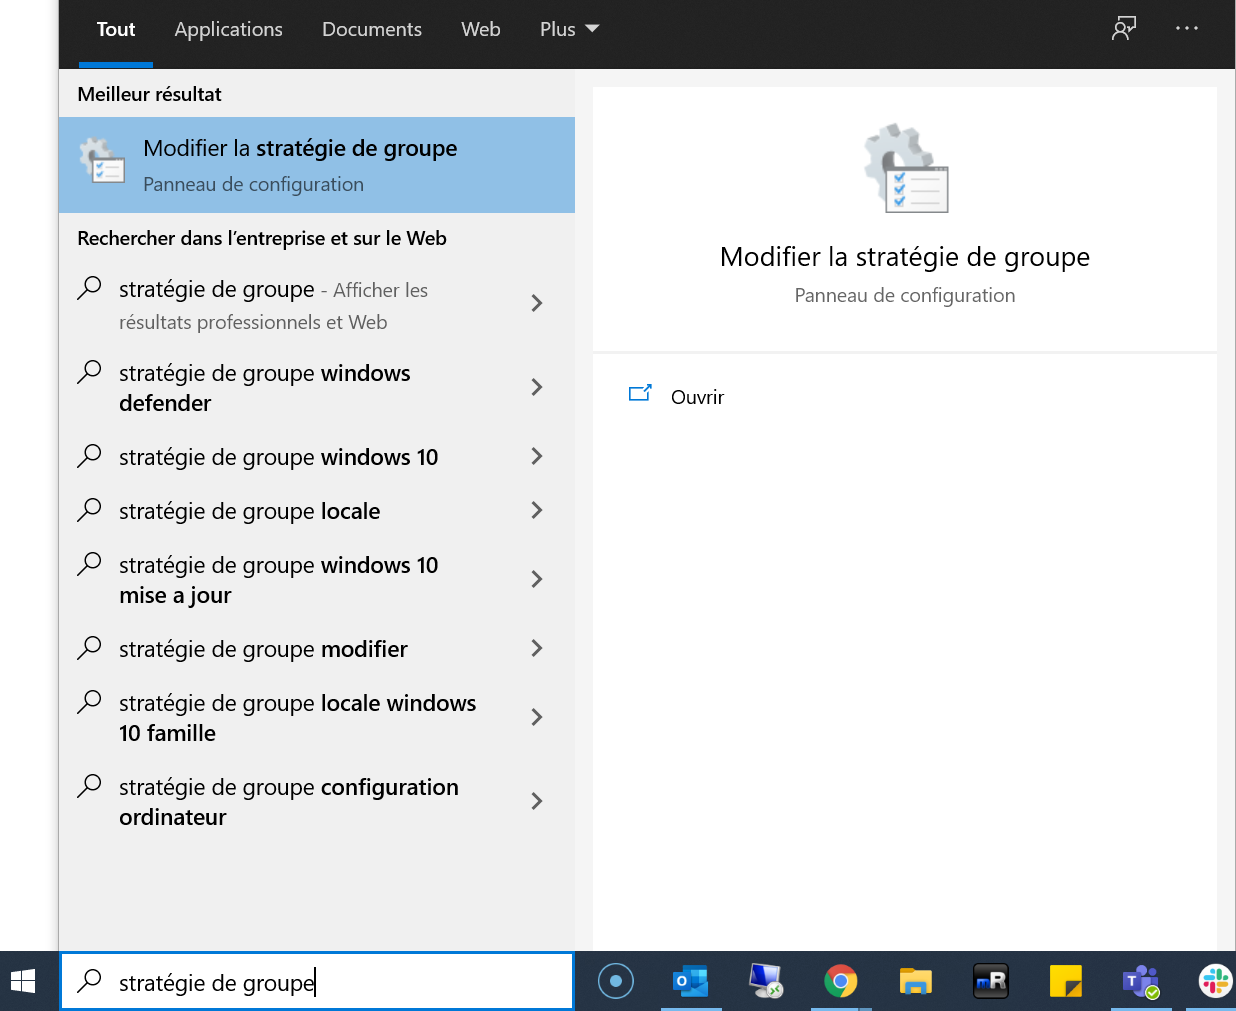The image size is (1236, 1011).
Task: Expand the Plus filter dropdown
Action: pos(569,29)
